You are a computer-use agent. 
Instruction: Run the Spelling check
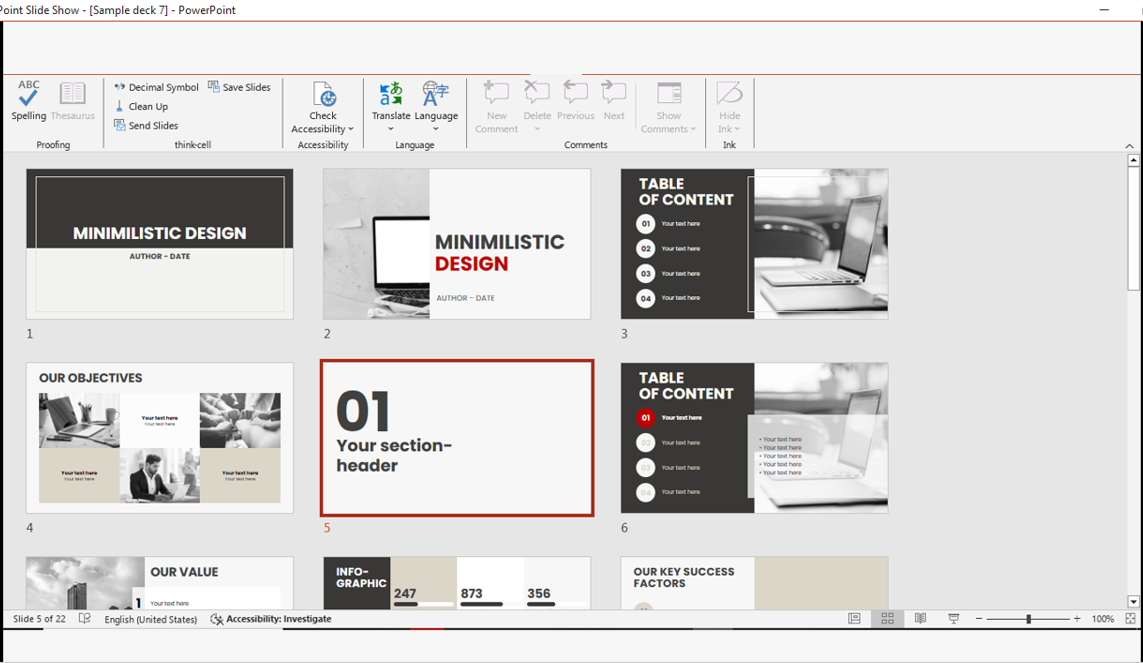(x=28, y=101)
